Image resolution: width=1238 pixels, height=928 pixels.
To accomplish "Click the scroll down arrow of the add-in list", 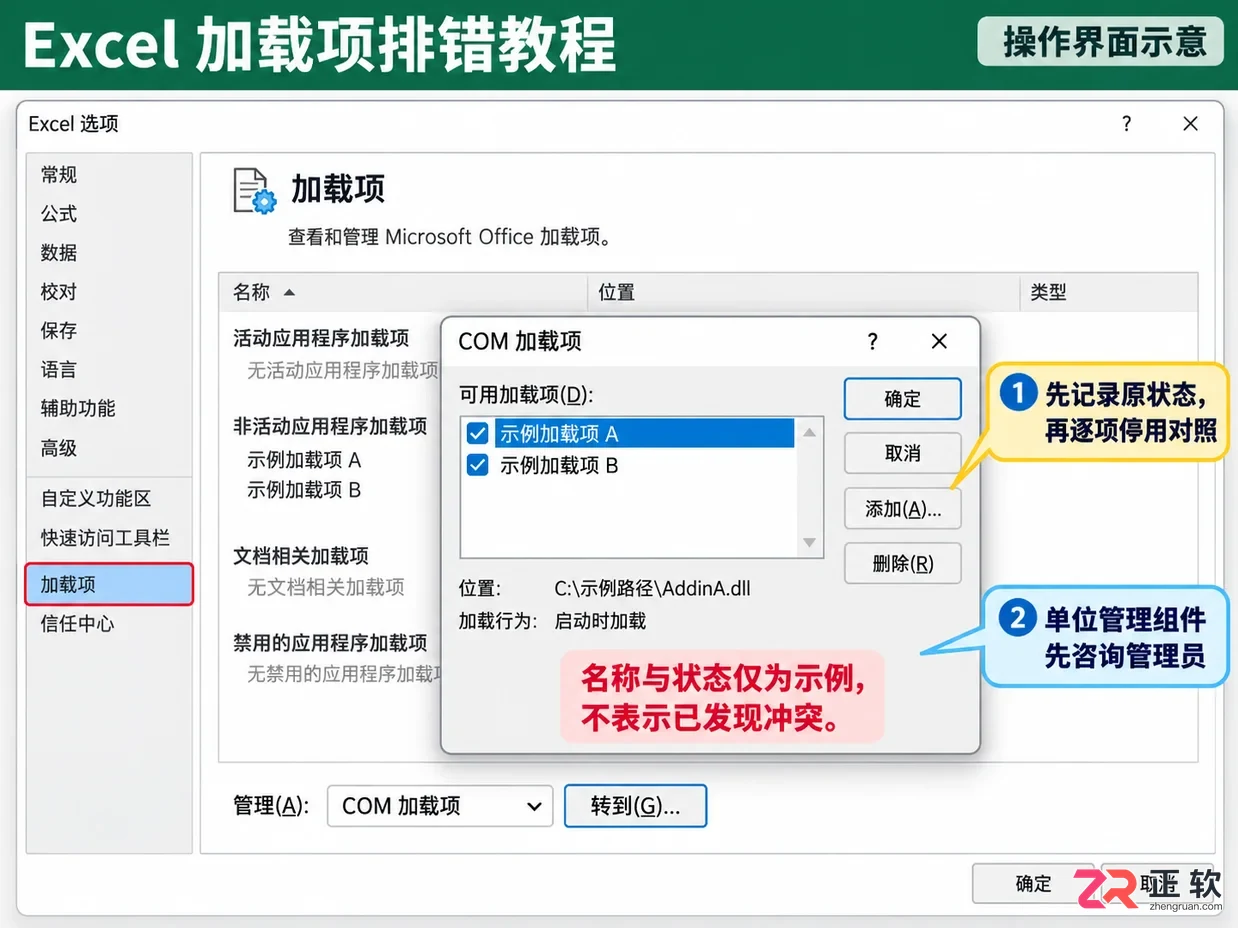I will tap(810, 543).
